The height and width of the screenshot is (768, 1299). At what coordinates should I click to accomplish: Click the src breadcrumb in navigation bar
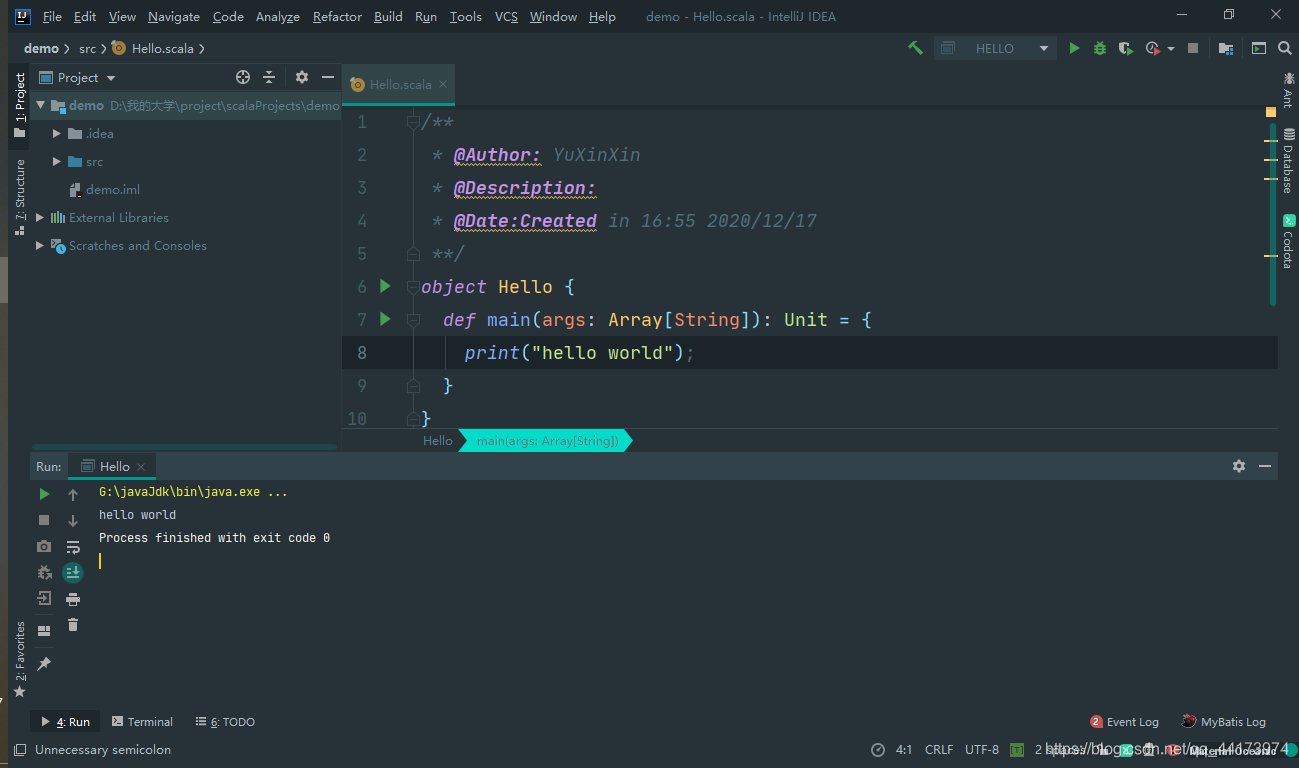[88, 48]
